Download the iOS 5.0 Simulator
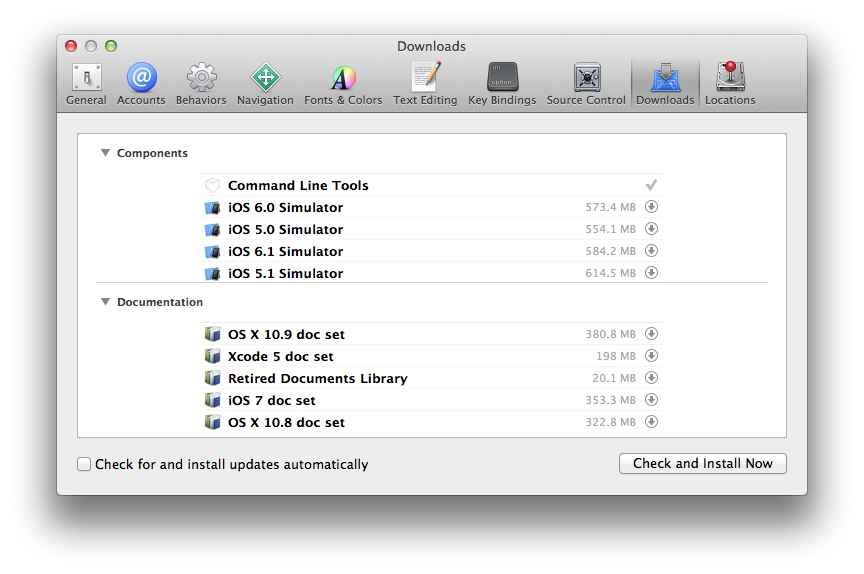Viewport: 864px width, 574px height. [651, 229]
